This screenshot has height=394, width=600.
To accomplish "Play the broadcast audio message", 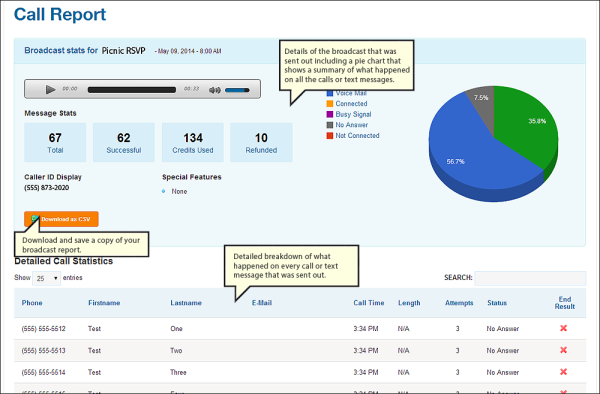I will coord(50,90).
